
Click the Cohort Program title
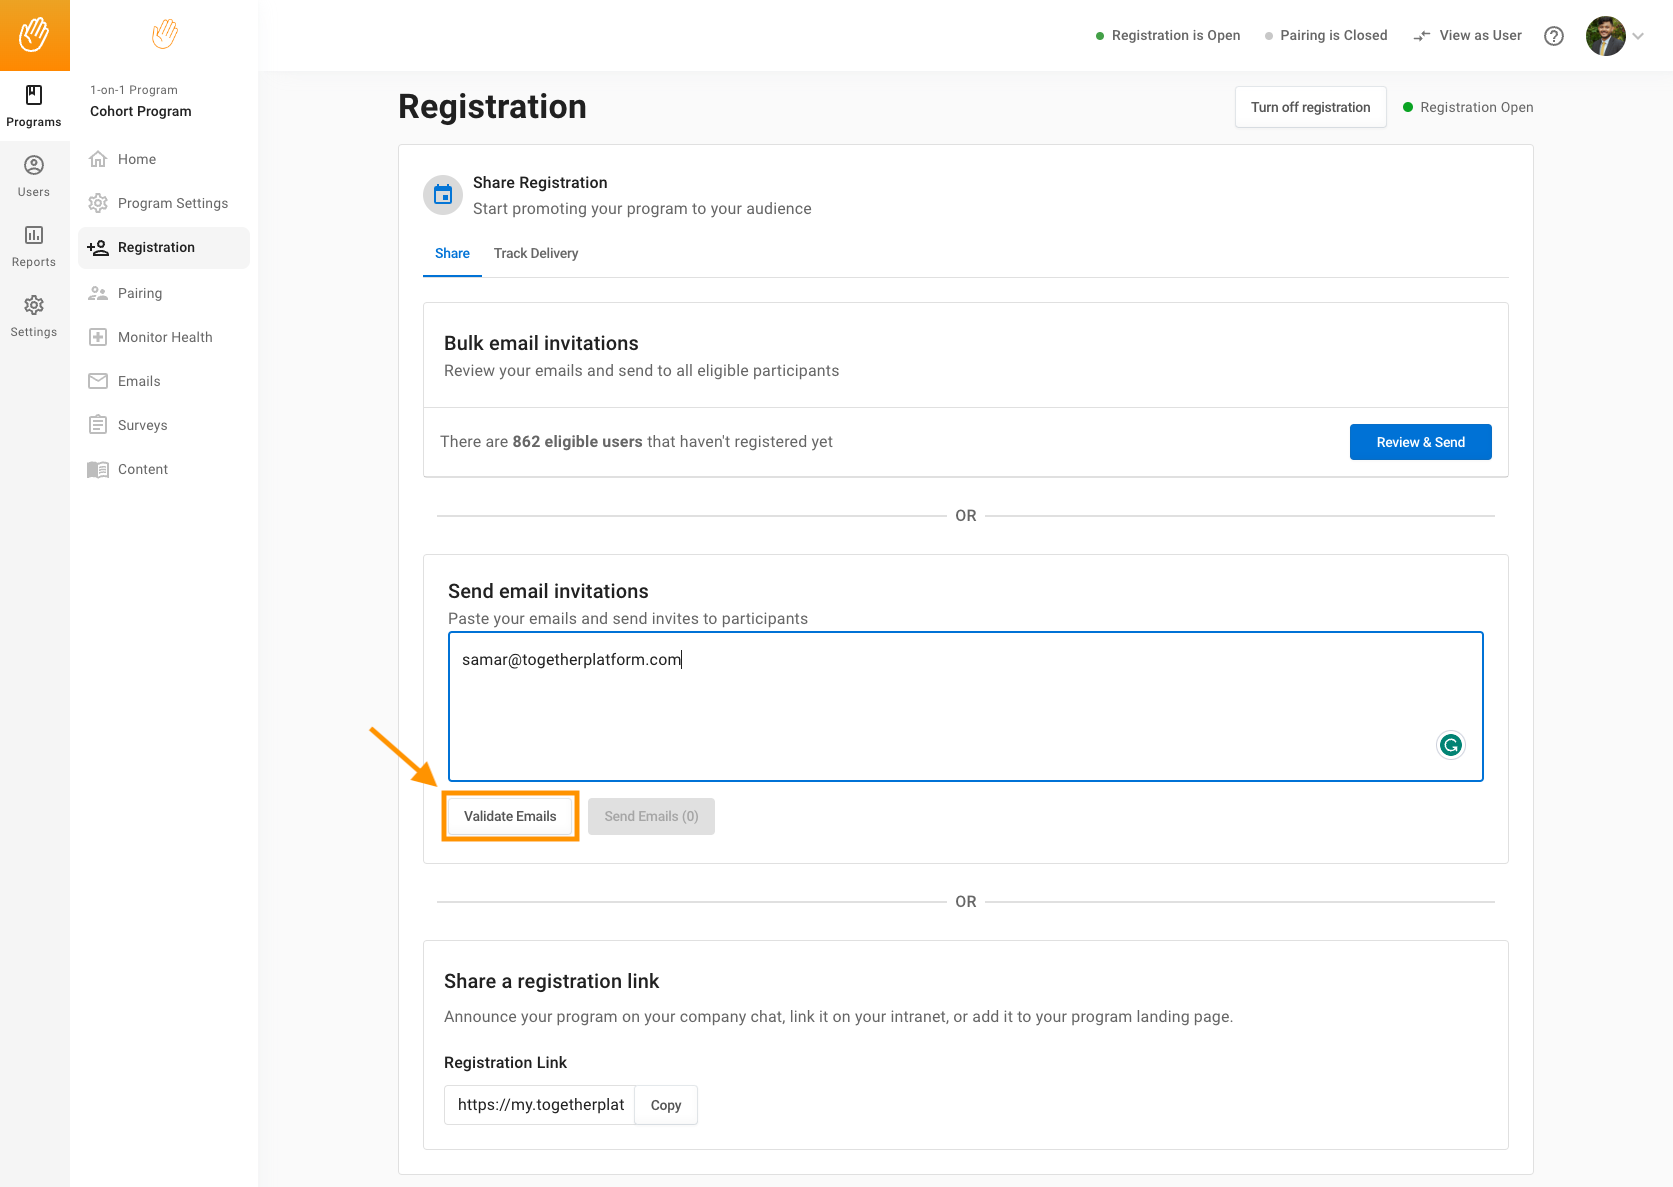coord(141,111)
